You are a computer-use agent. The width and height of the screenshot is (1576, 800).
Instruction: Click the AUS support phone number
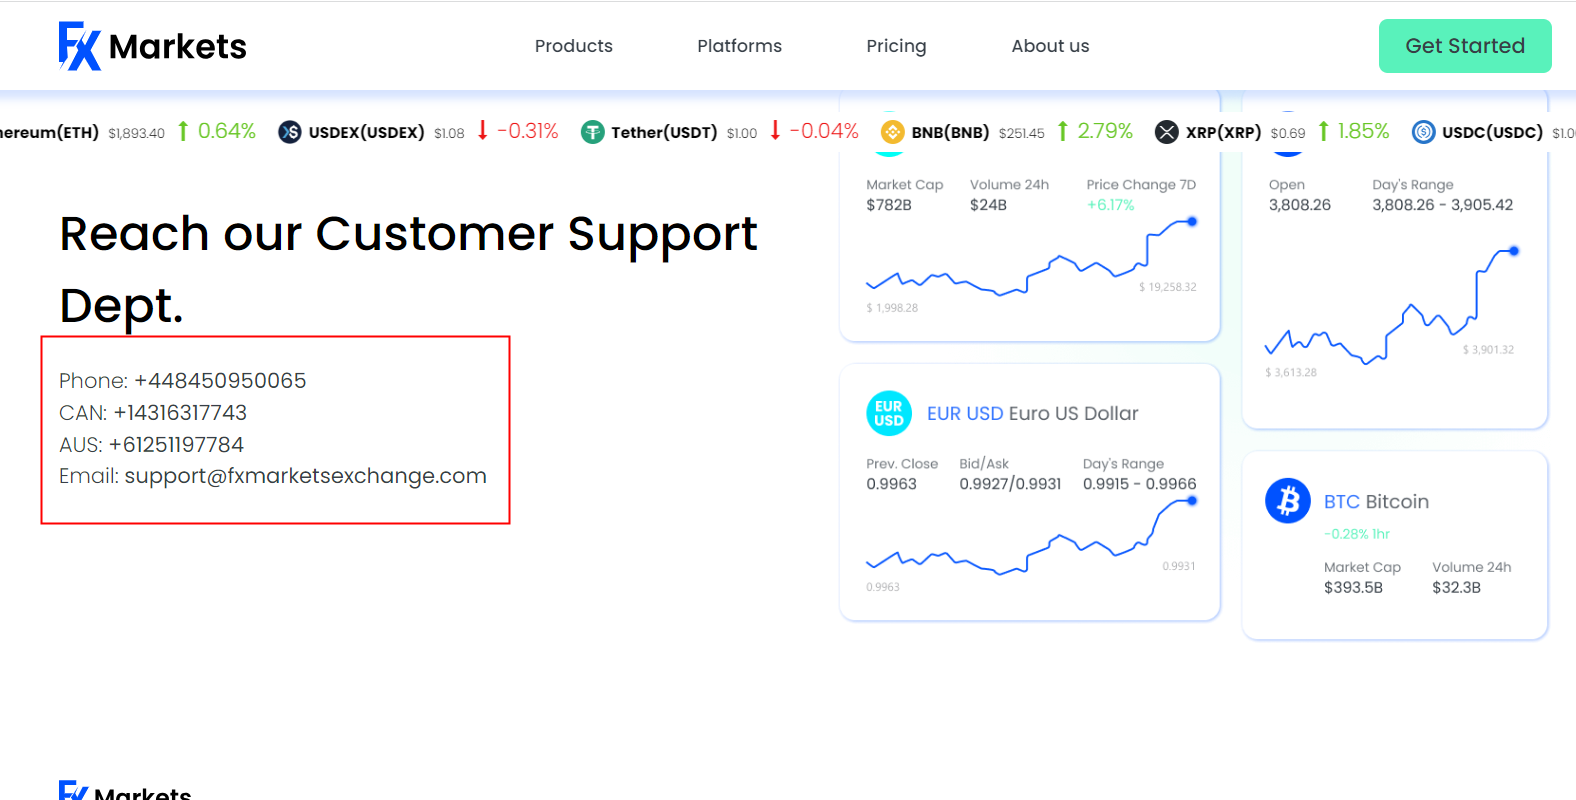(x=176, y=445)
